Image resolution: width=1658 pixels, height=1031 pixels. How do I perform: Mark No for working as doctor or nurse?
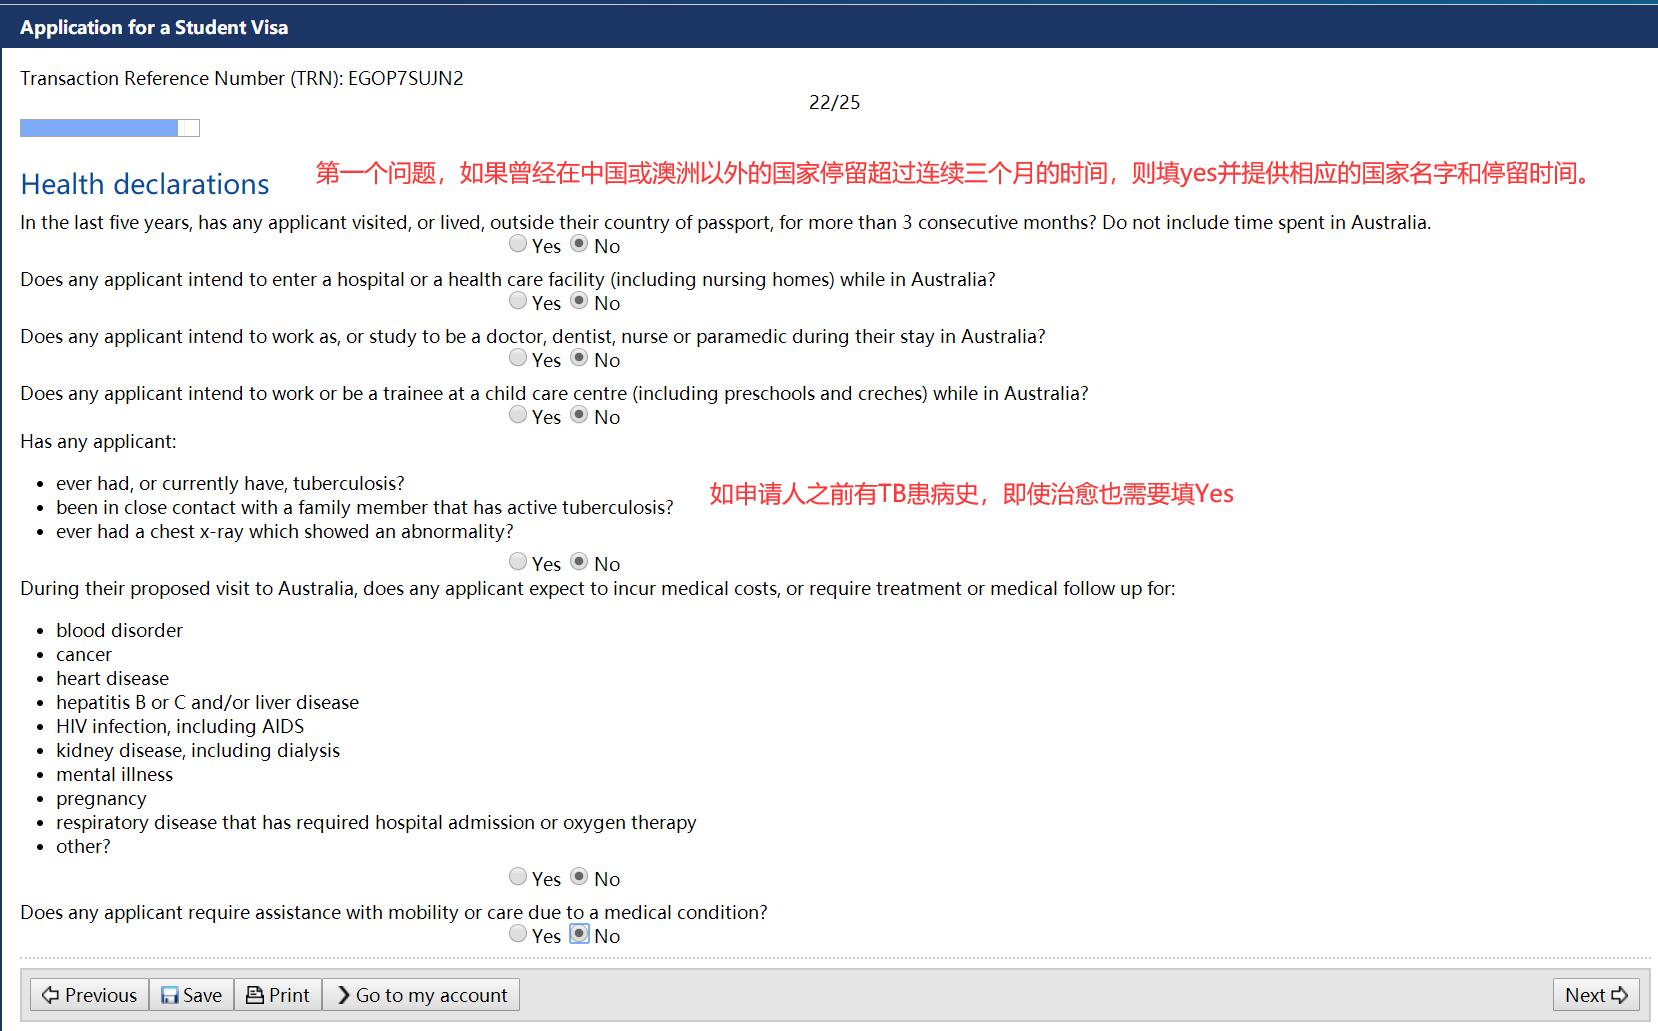[579, 358]
